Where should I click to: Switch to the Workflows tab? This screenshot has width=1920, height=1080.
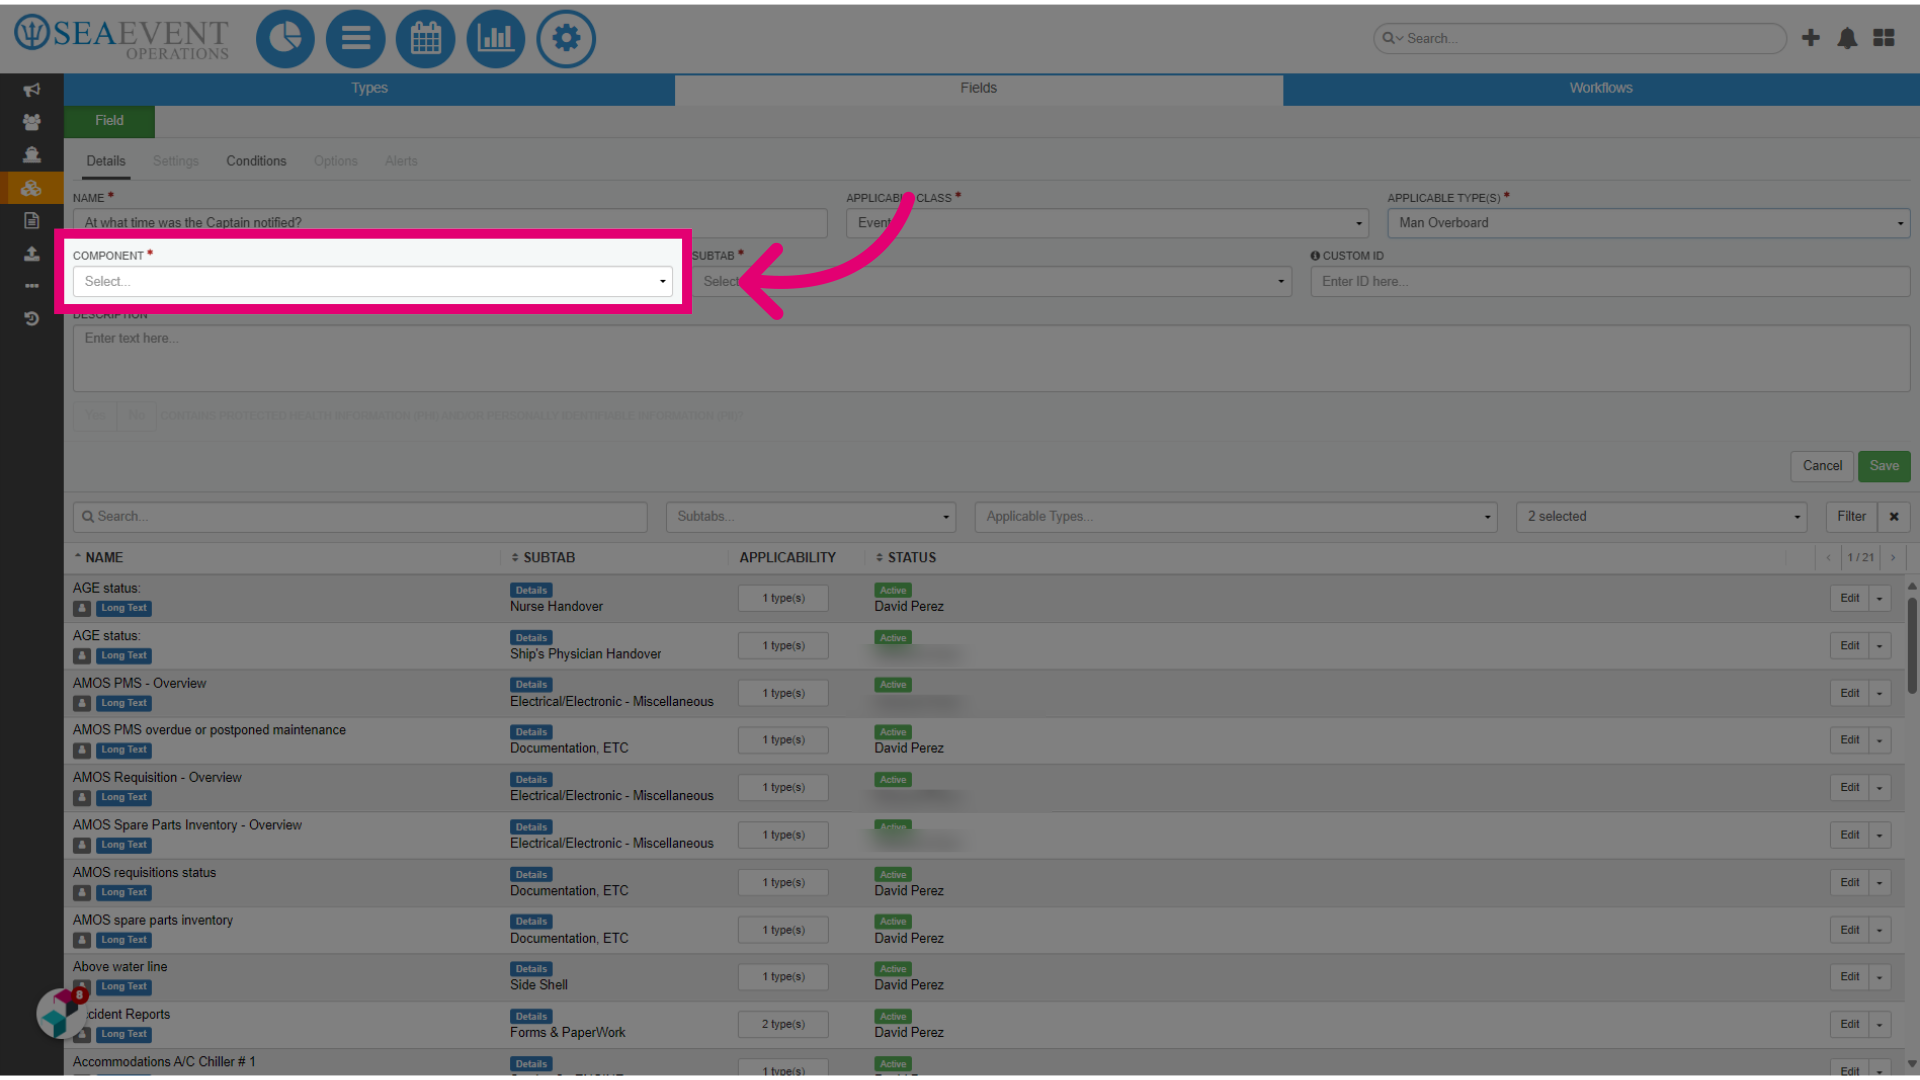[1601, 88]
